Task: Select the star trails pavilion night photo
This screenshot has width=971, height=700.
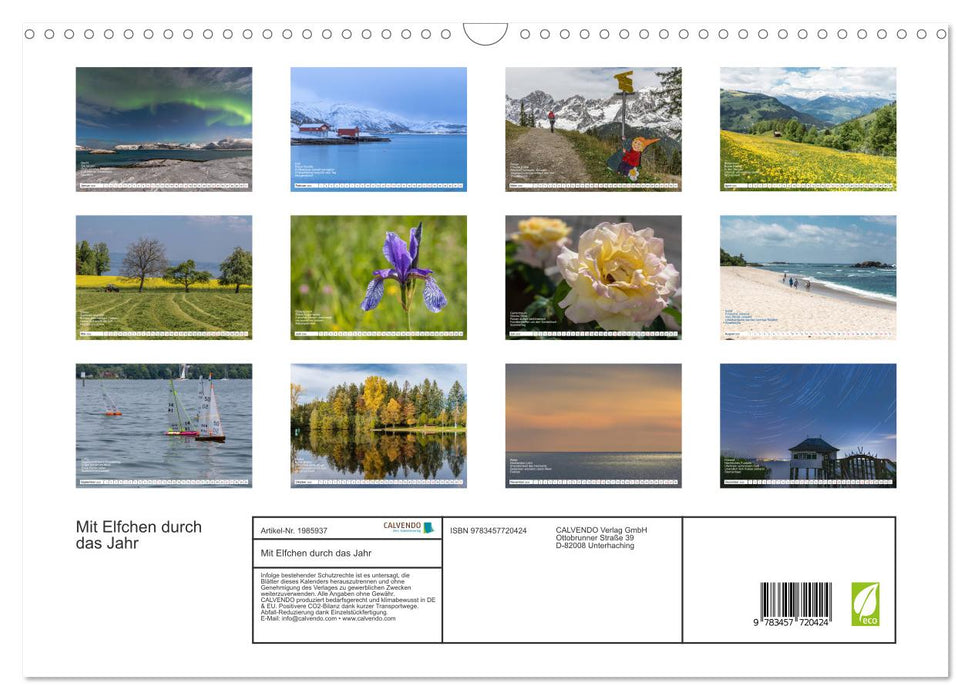Action: coord(807,425)
